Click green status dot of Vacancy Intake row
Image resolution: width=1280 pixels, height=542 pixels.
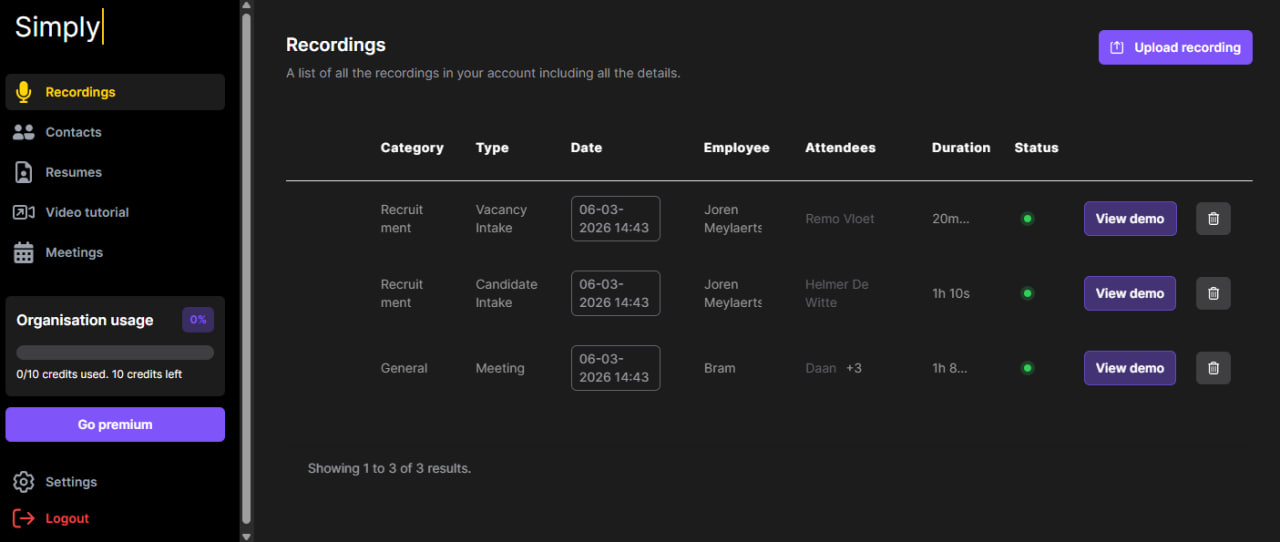pos(1027,219)
